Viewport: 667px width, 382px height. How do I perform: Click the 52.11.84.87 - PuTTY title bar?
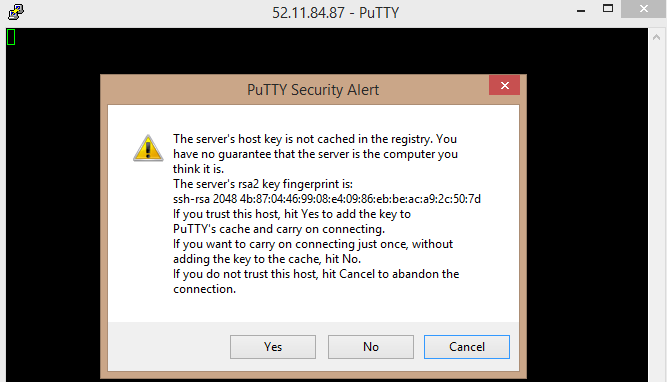[x=336, y=13]
